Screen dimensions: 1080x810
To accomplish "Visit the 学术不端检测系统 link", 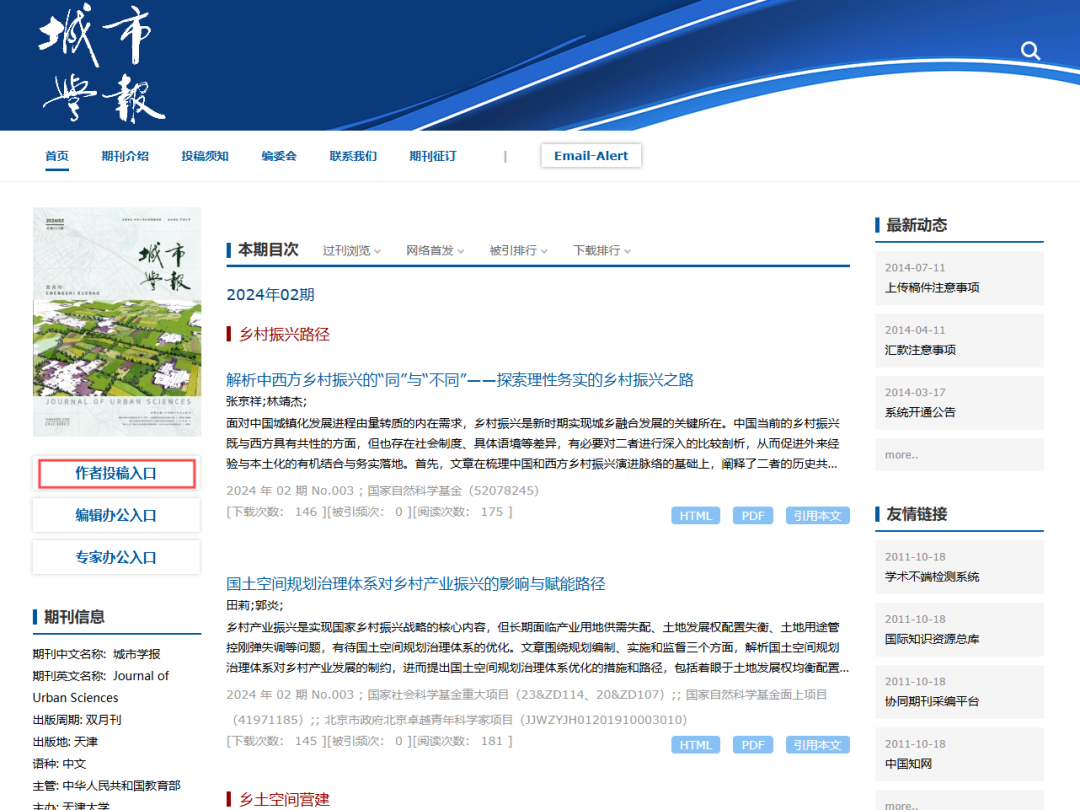I will click(x=932, y=577).
